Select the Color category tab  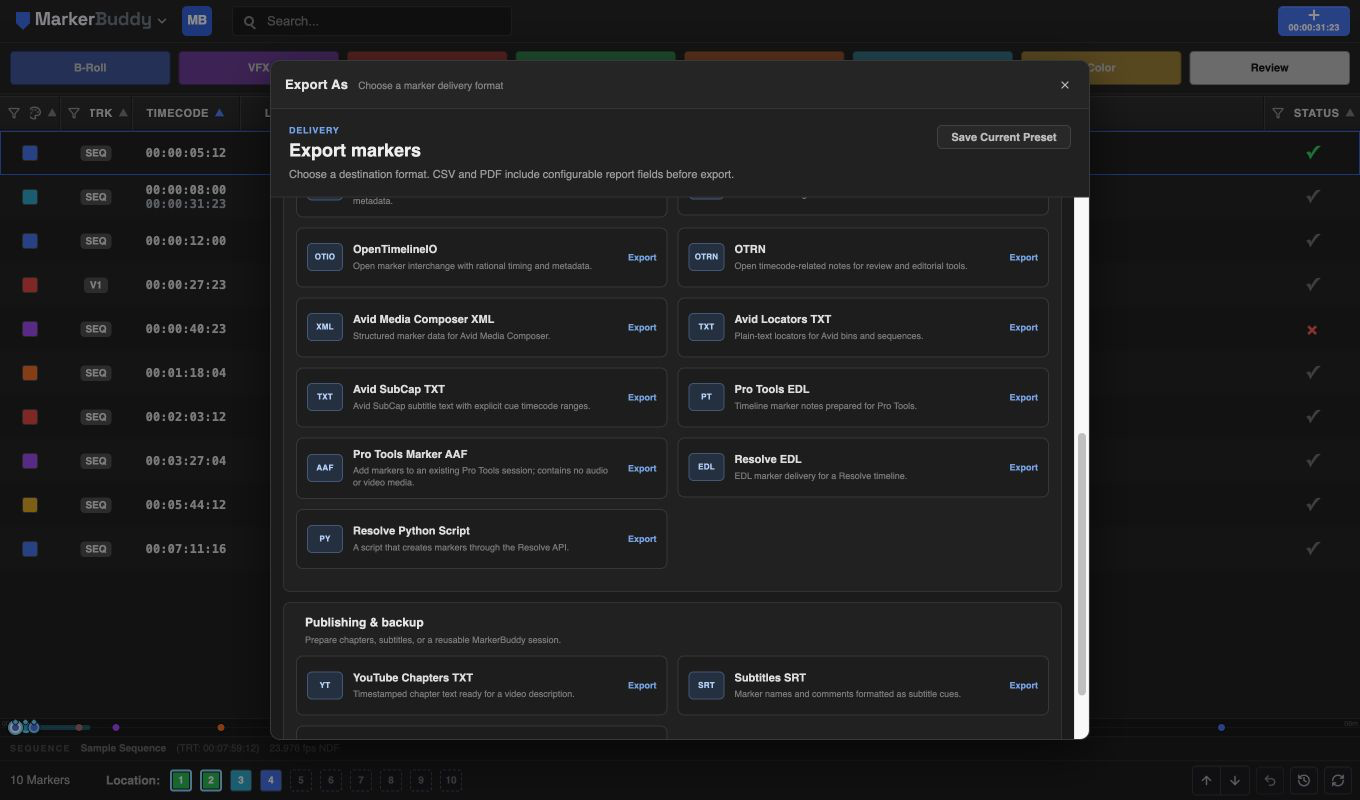[x=1100, y=68]
